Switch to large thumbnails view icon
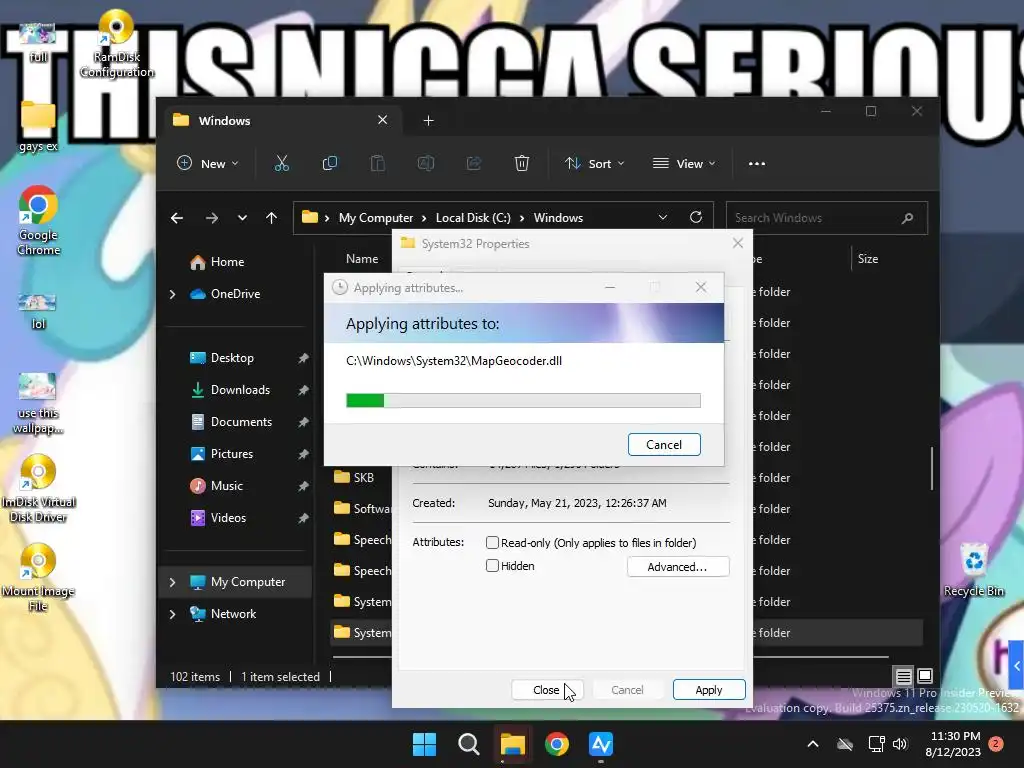 click(925, 676)
